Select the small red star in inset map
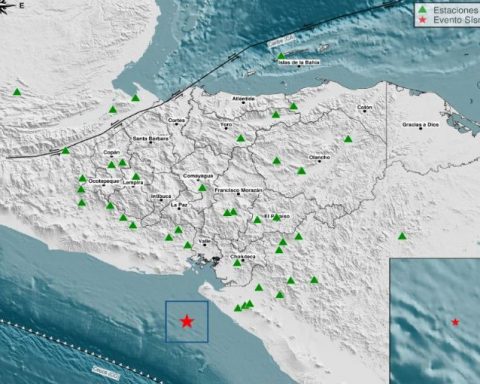 click(x=455, y=322)
